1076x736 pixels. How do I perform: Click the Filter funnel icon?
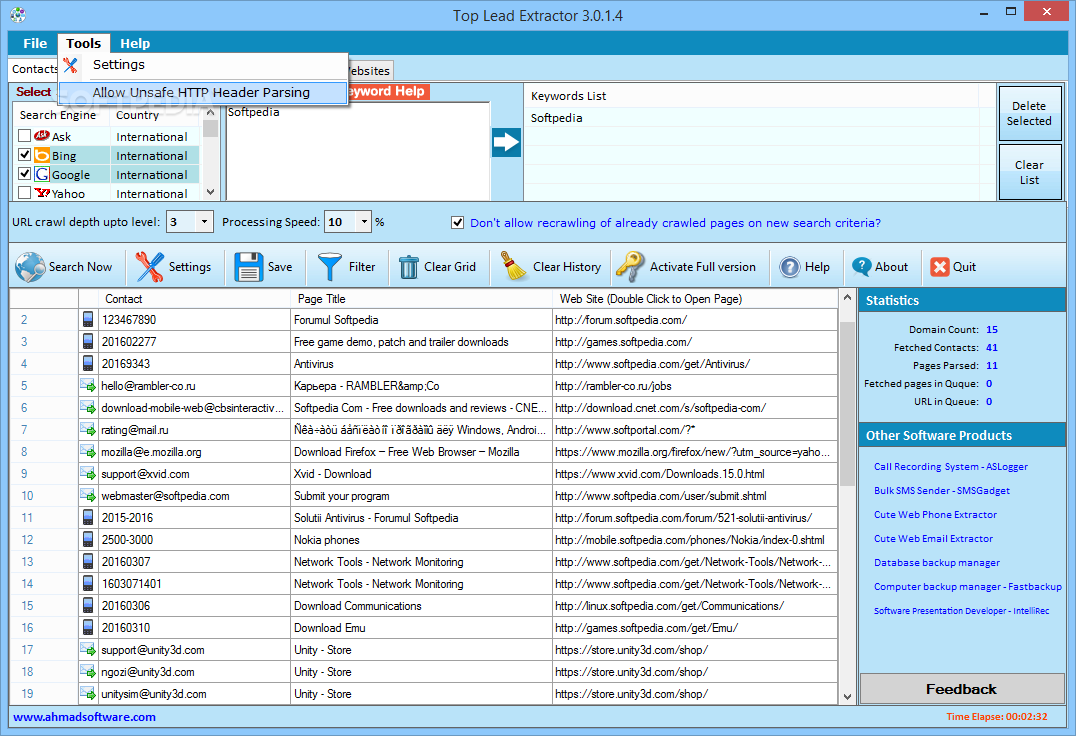click(329, 267)
